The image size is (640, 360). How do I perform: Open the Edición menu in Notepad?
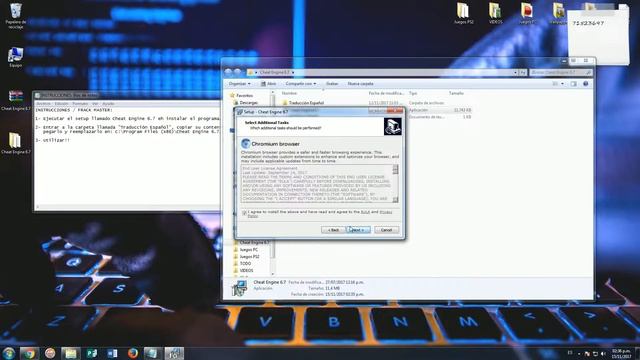coord(62,104)
